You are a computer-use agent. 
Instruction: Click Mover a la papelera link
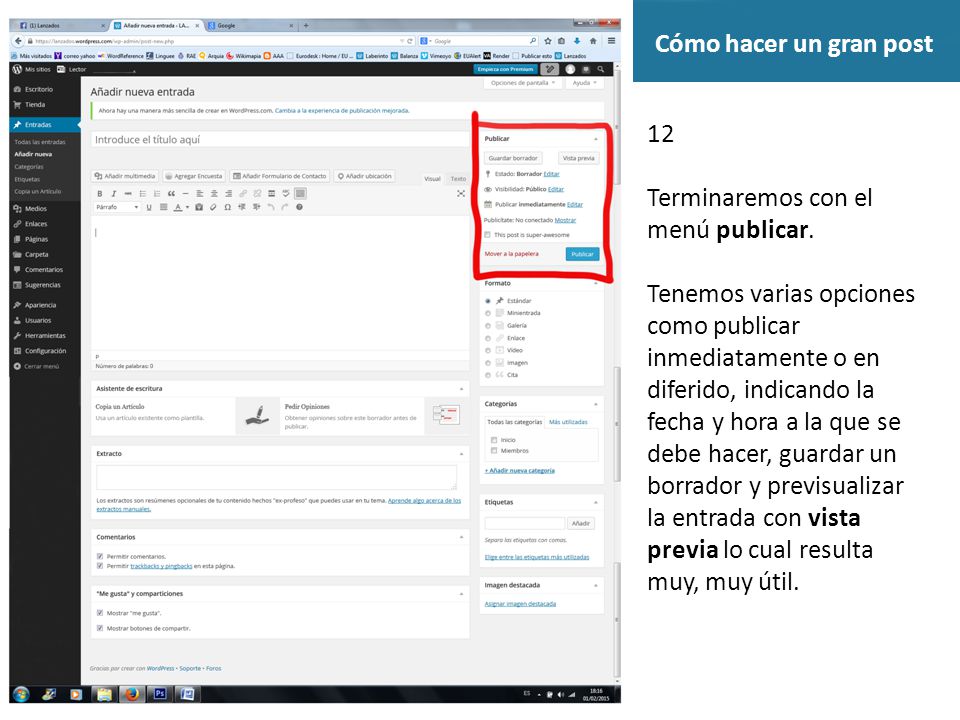coord(512,254)
